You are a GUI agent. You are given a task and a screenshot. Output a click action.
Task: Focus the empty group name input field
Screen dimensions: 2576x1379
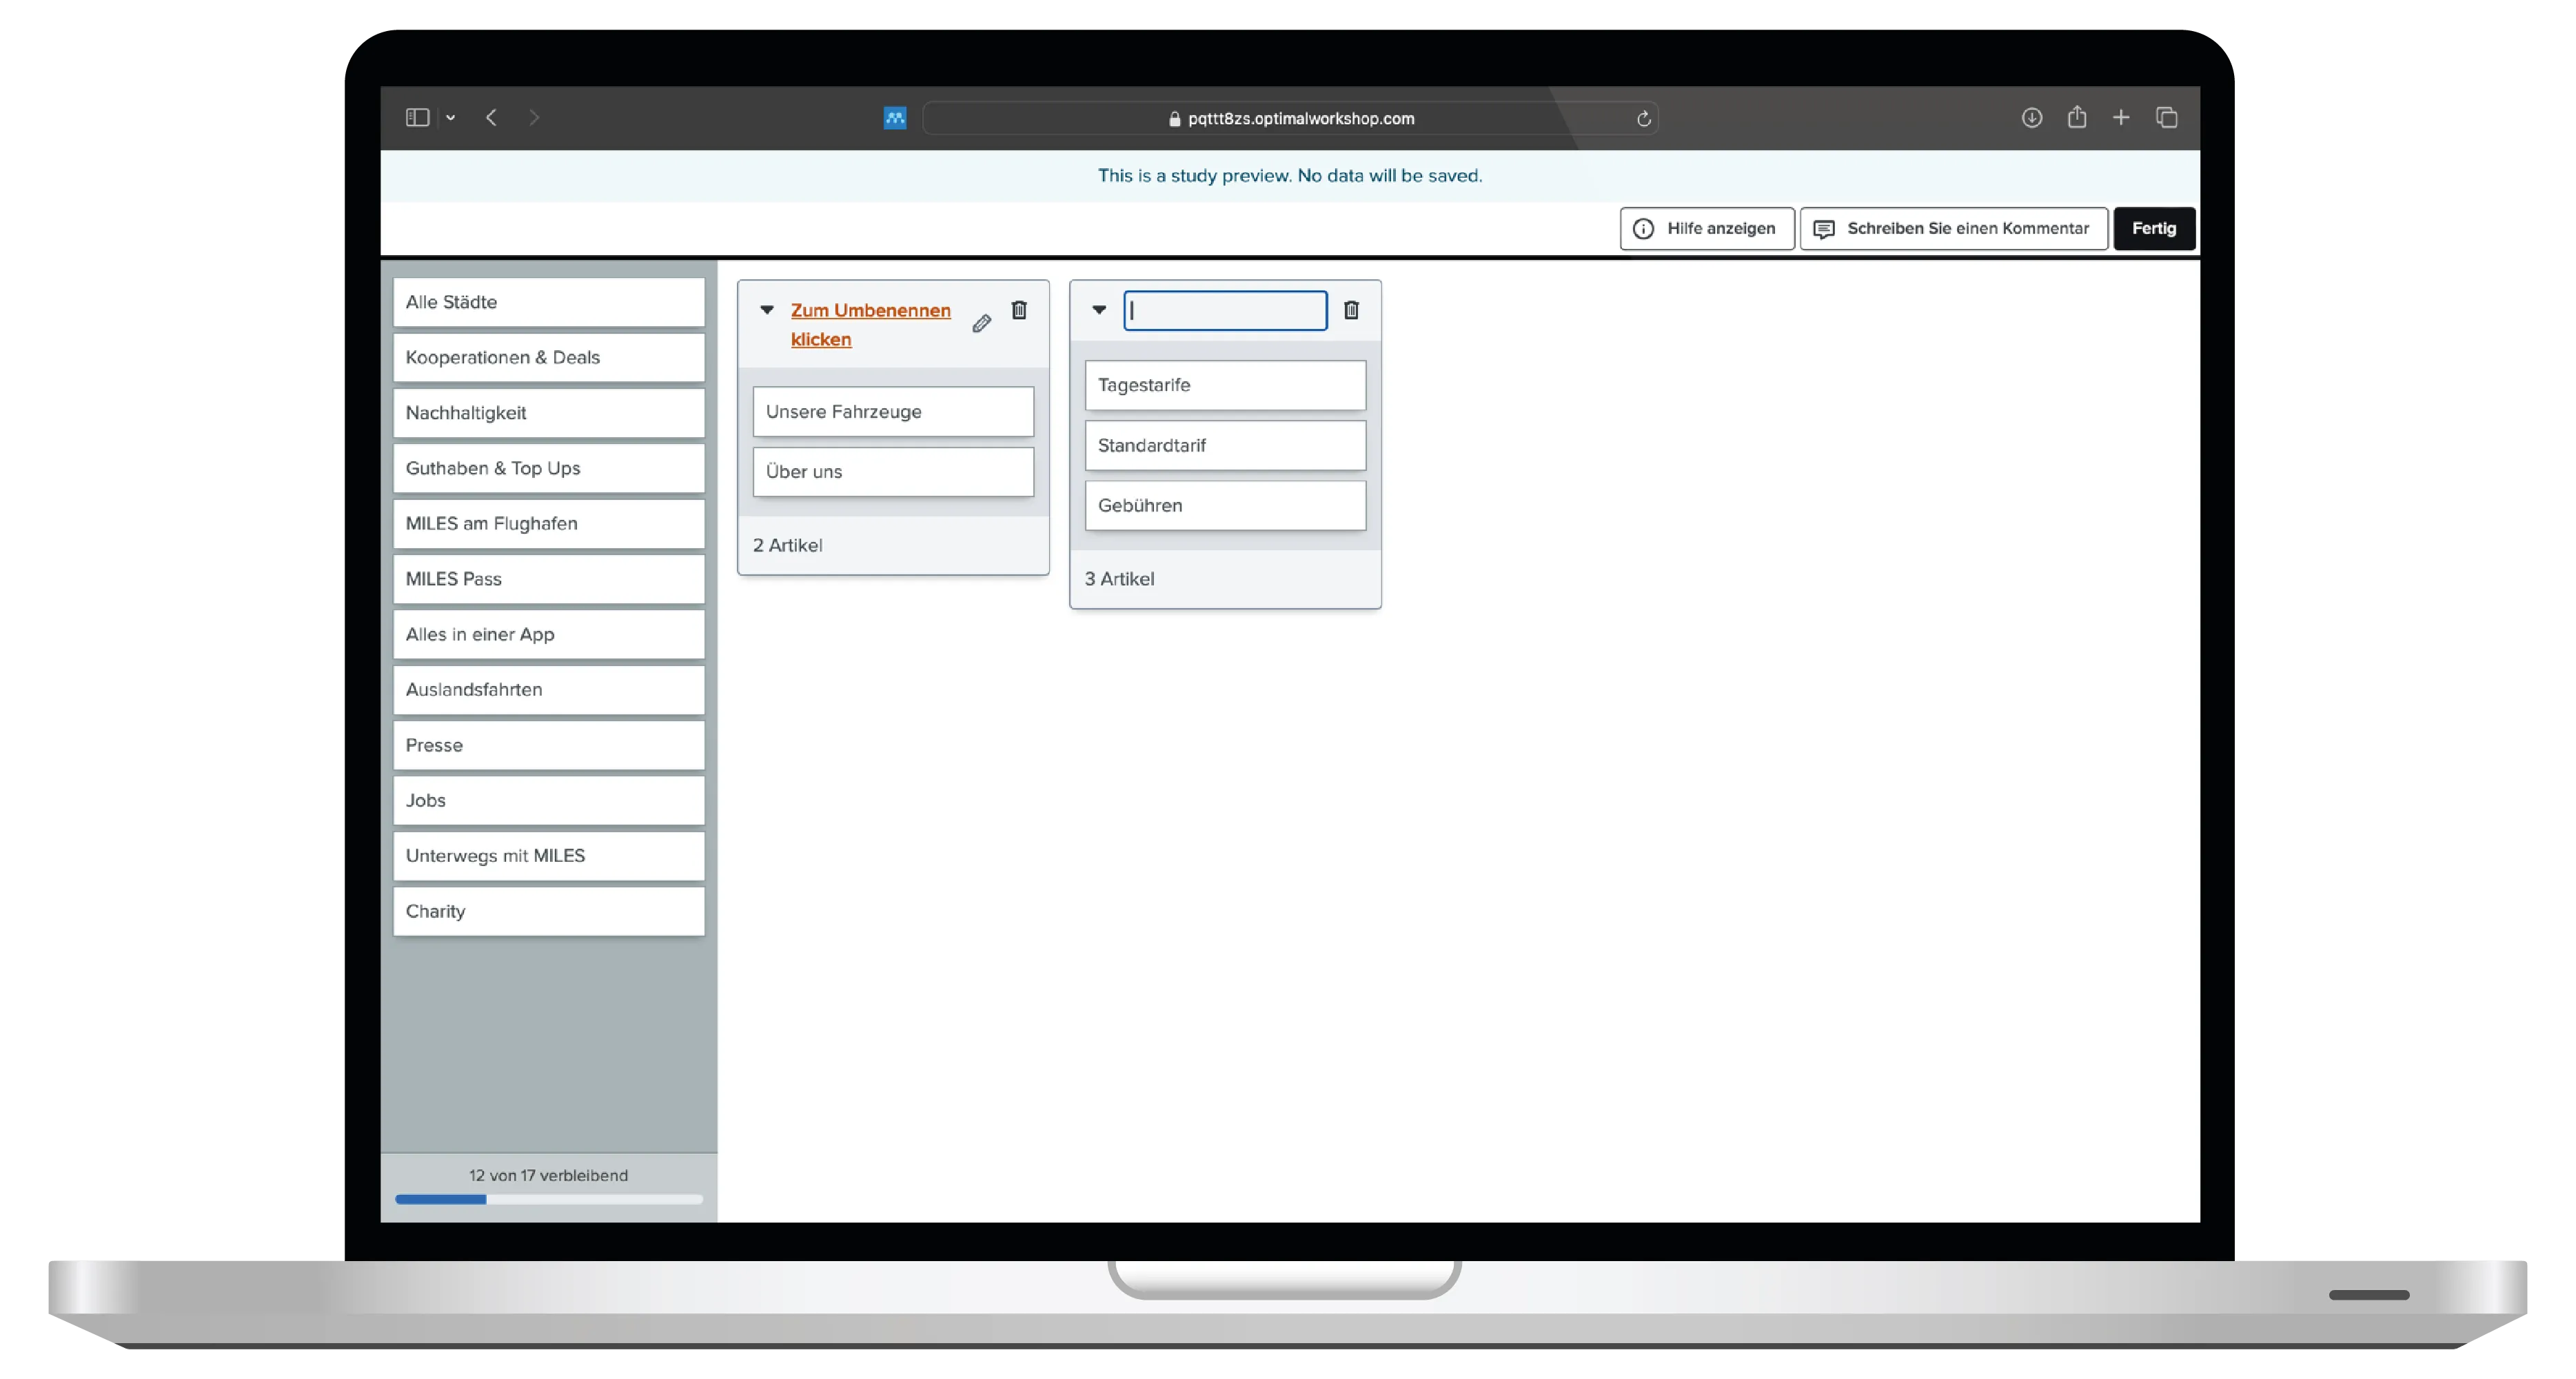point(1225,311)
